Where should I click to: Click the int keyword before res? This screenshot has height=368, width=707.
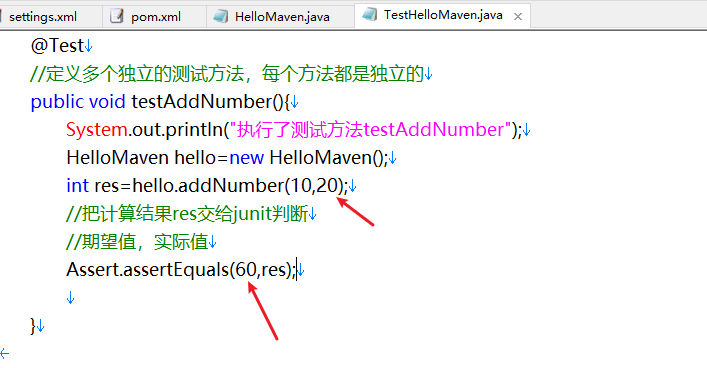click(78, 186)
